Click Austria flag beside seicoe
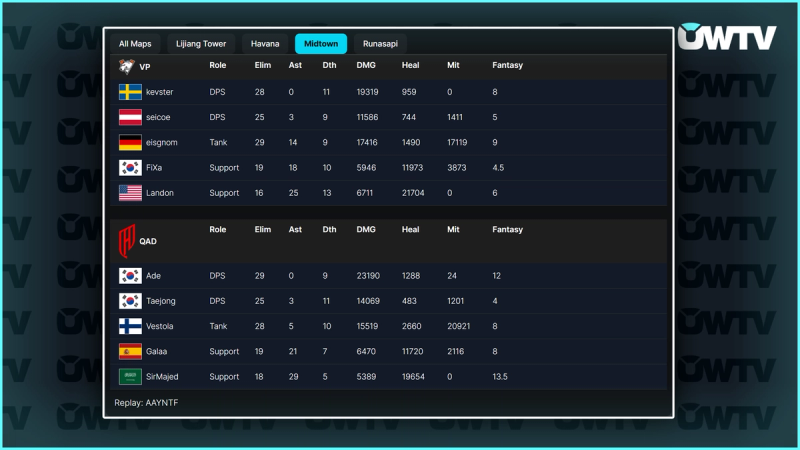 tap(130, 117)
